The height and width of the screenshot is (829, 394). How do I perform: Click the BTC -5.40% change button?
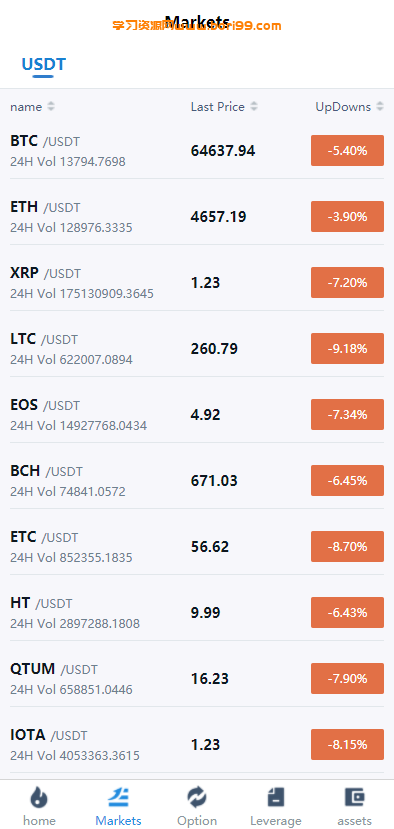pyautogui.click(x=347, y=151)
